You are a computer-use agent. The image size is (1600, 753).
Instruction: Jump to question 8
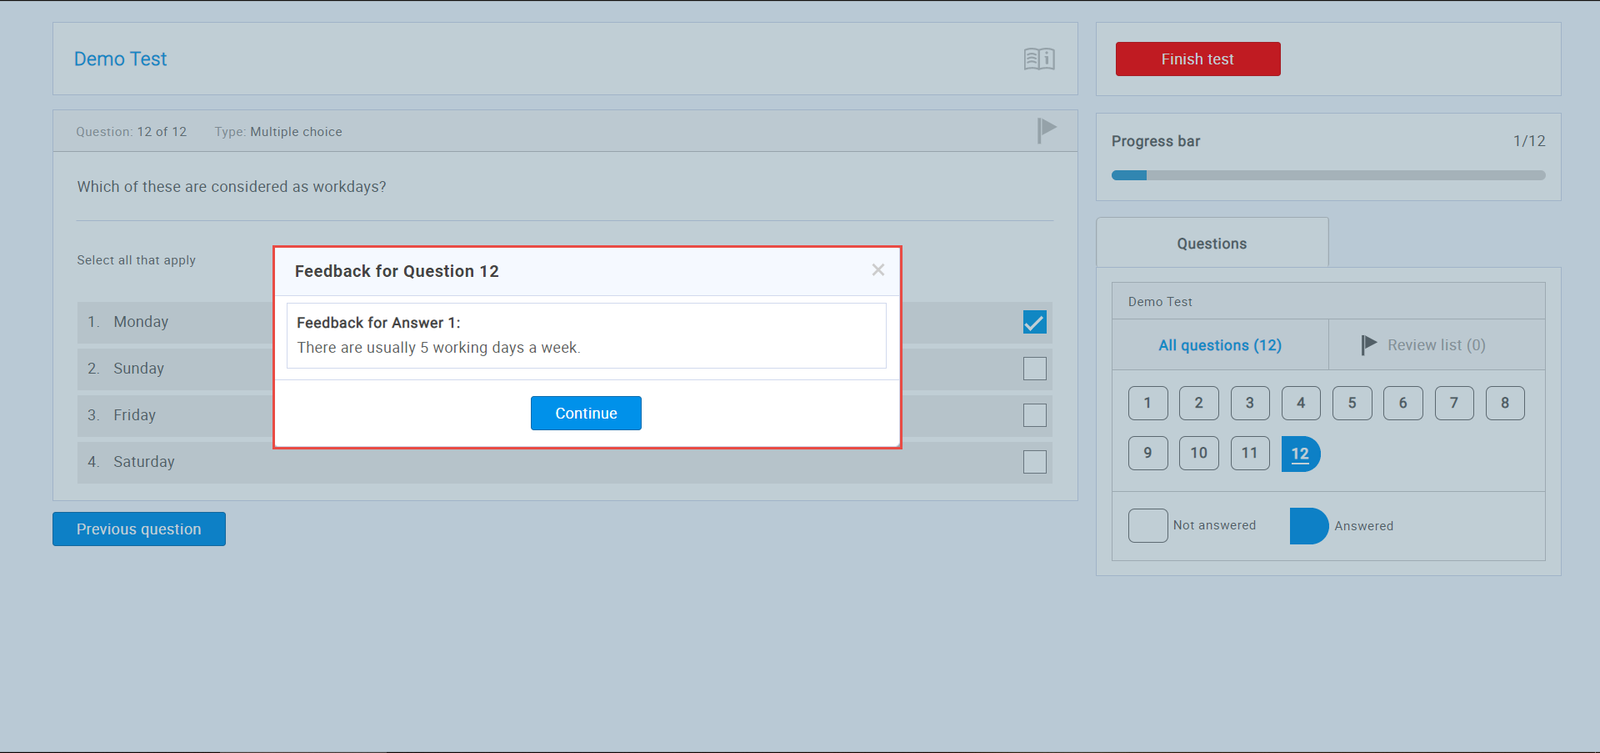(1504, 403)
